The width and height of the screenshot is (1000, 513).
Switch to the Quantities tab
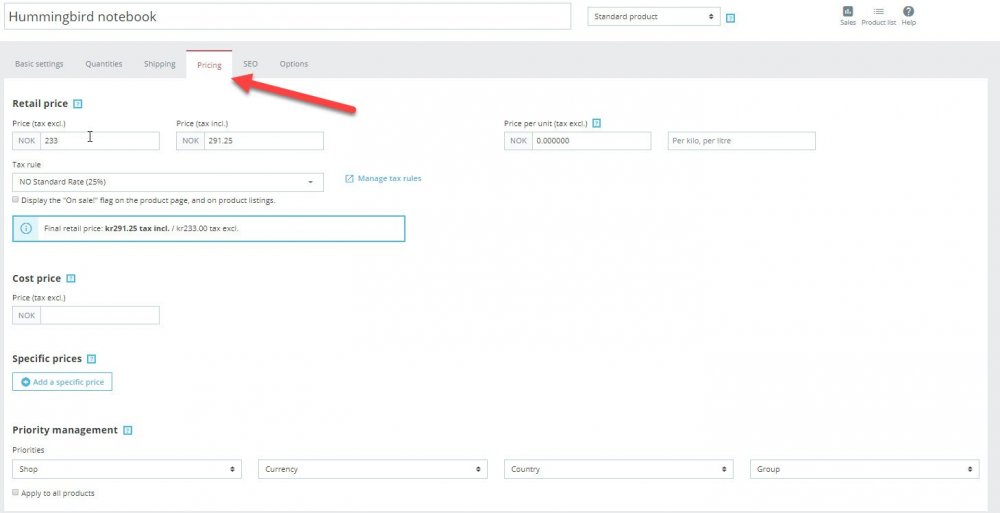104,64
